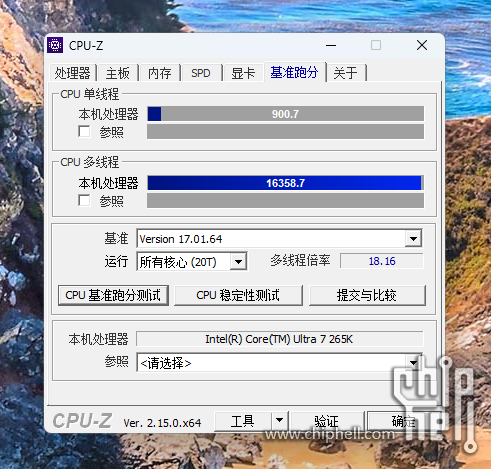Click the multi-thread 16358.7 score bar
This screenshot has width=491, height=469.
[x=285, y=183]
